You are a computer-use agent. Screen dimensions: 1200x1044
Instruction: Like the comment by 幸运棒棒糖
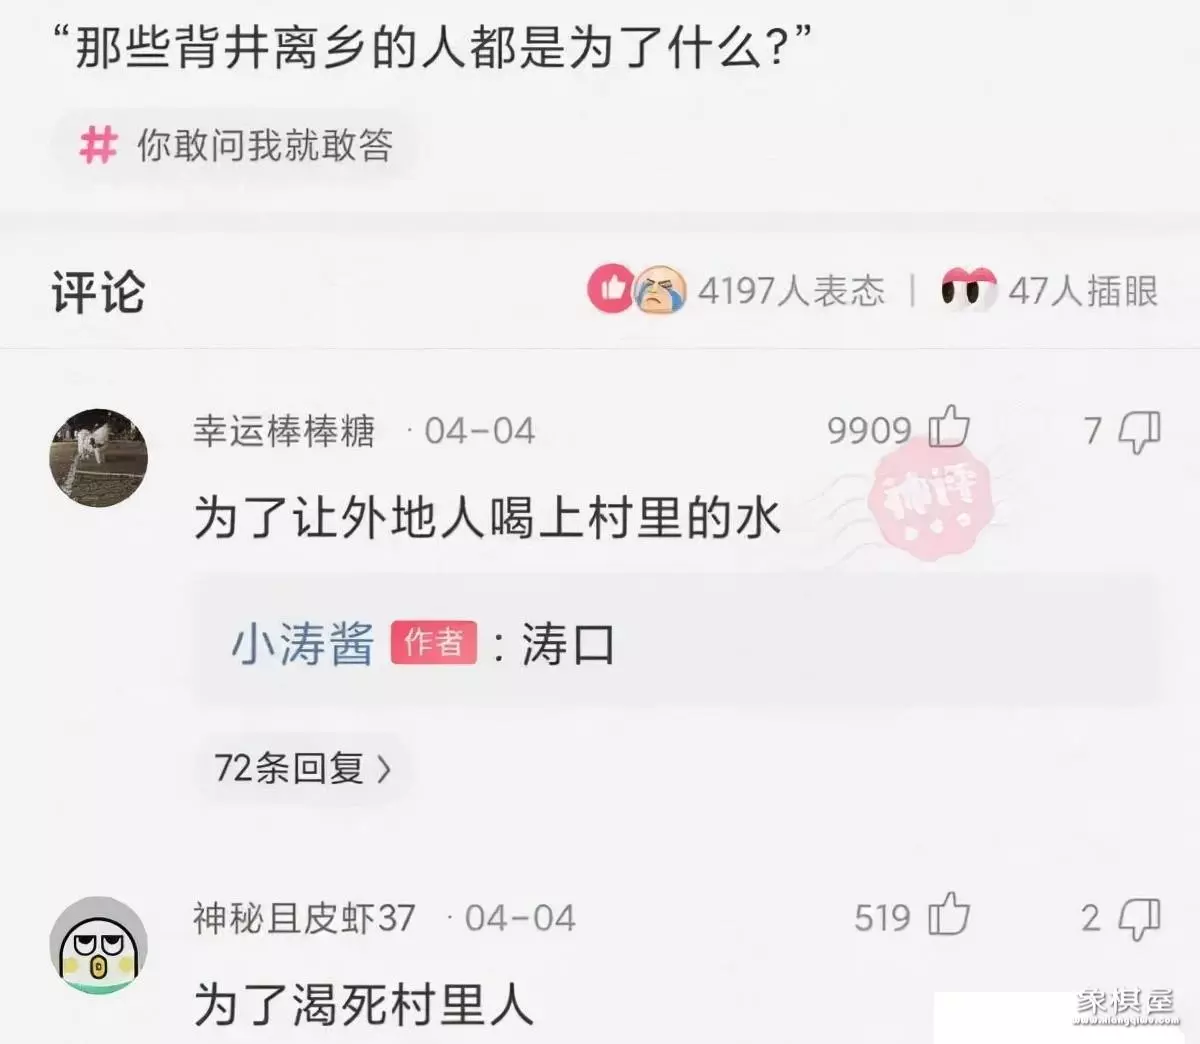(949, 428)
